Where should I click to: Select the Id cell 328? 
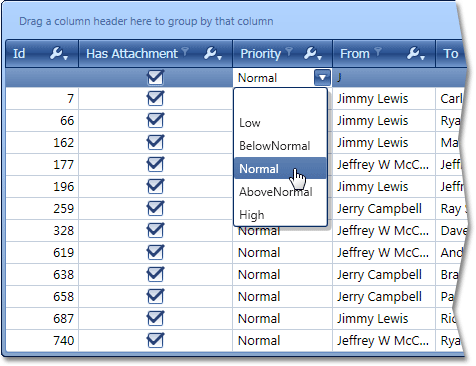click(42, 230)
